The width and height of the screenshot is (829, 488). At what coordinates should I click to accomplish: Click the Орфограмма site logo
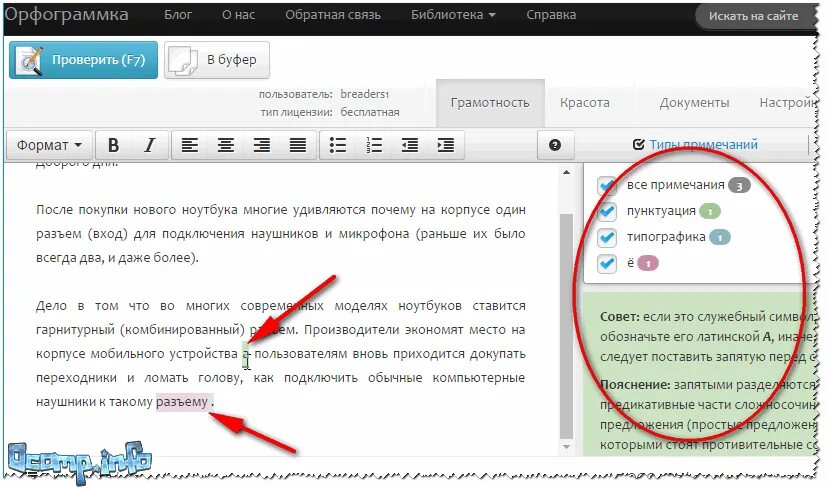[66, 14]
